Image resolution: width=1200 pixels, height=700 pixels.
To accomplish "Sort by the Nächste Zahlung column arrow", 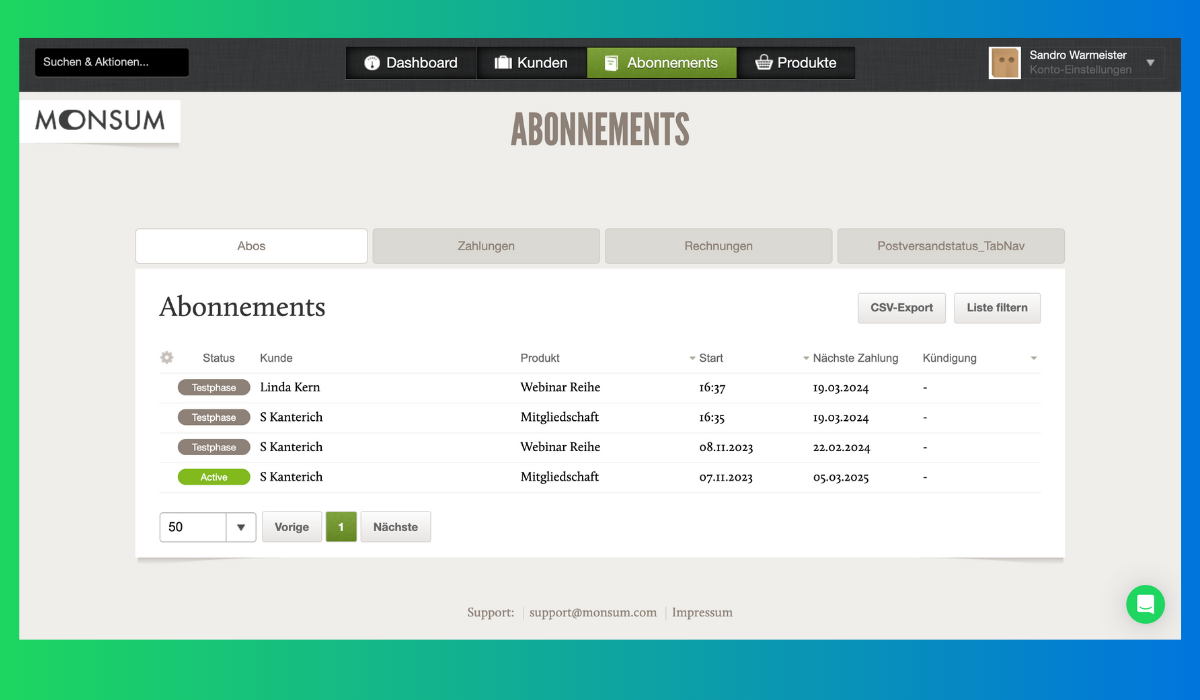I will (806, 358).
